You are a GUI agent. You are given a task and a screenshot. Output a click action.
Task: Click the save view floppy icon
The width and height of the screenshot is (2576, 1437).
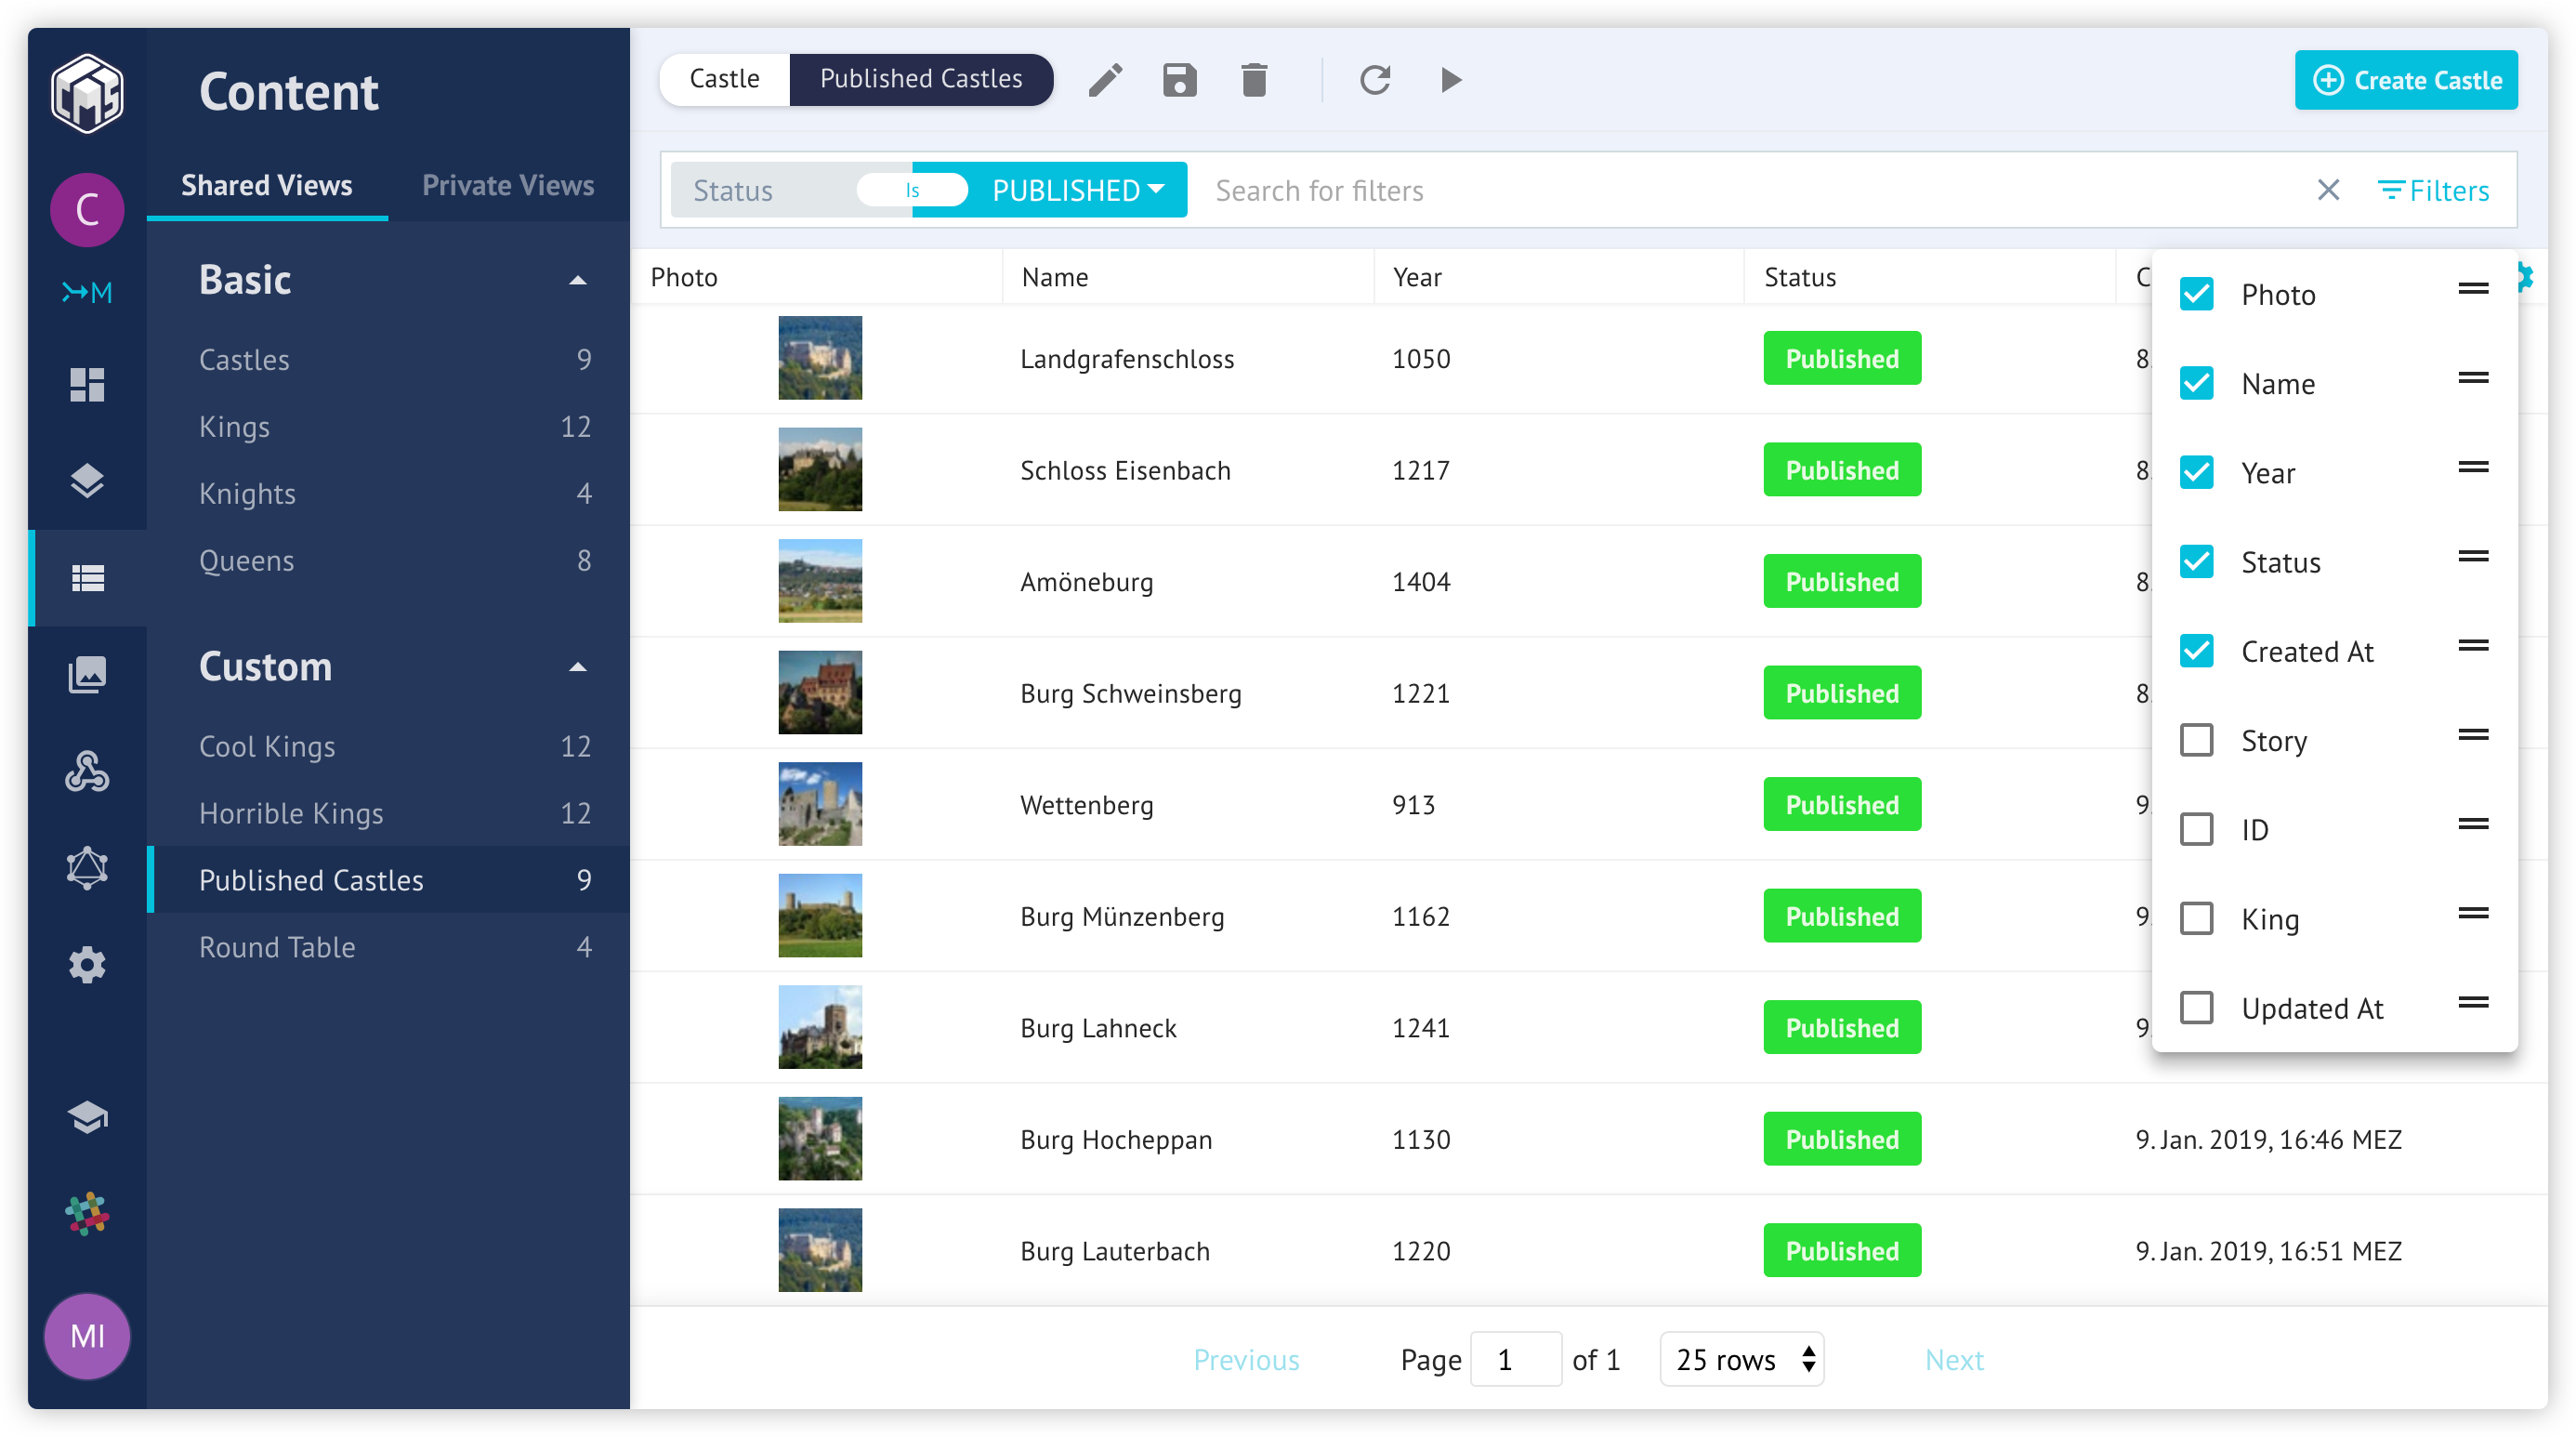(x=1179, y=80)
